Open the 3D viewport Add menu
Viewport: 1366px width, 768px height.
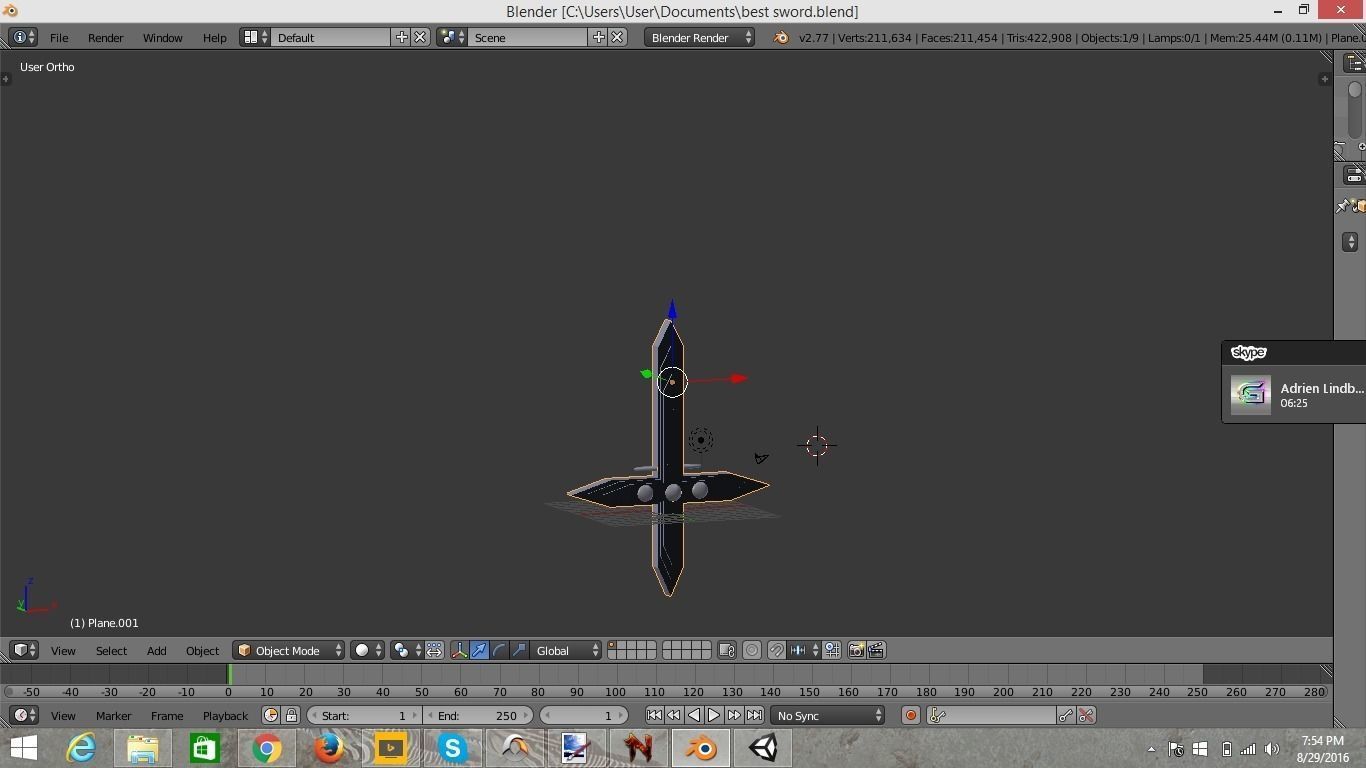[x=156, y=650]
